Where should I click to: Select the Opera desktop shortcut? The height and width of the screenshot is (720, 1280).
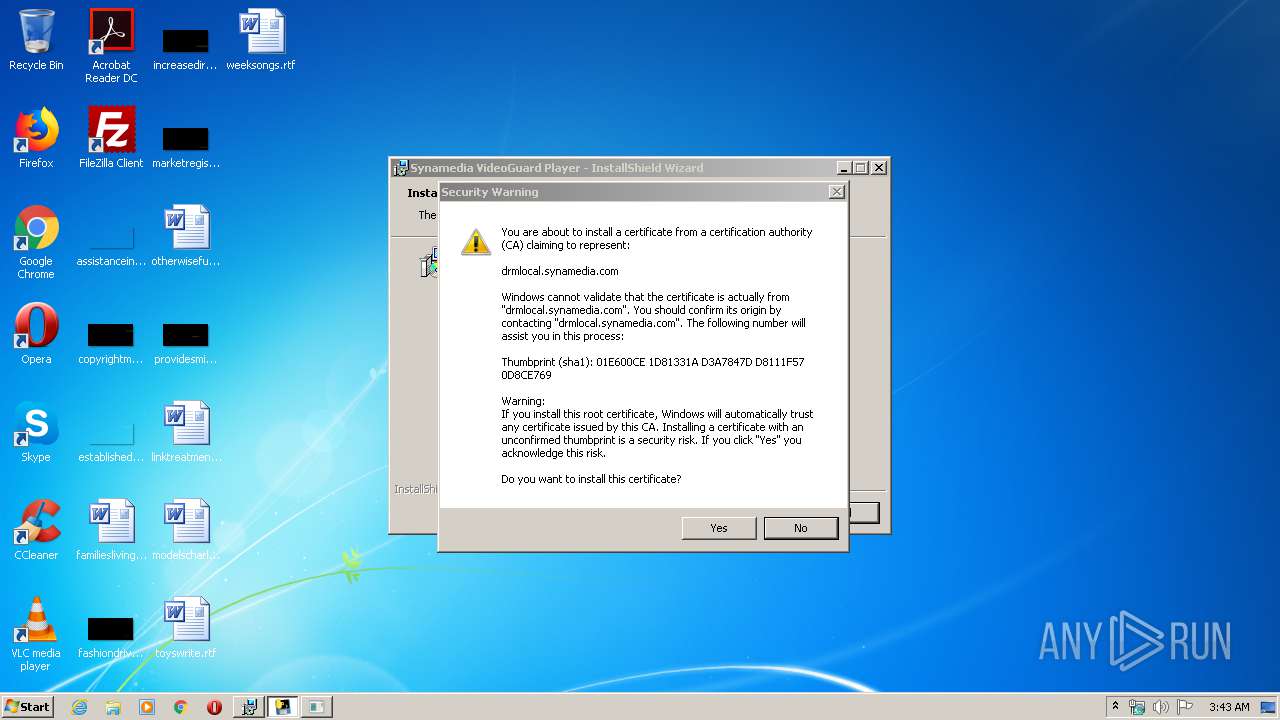coord(36,334)
